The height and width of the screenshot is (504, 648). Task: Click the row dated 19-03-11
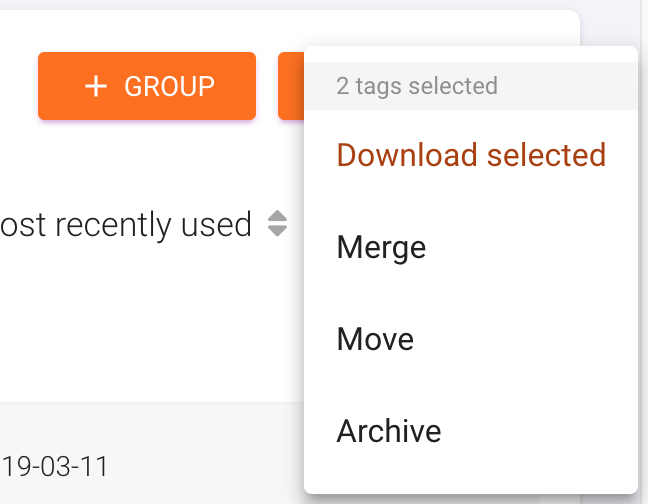click(55, 465)
